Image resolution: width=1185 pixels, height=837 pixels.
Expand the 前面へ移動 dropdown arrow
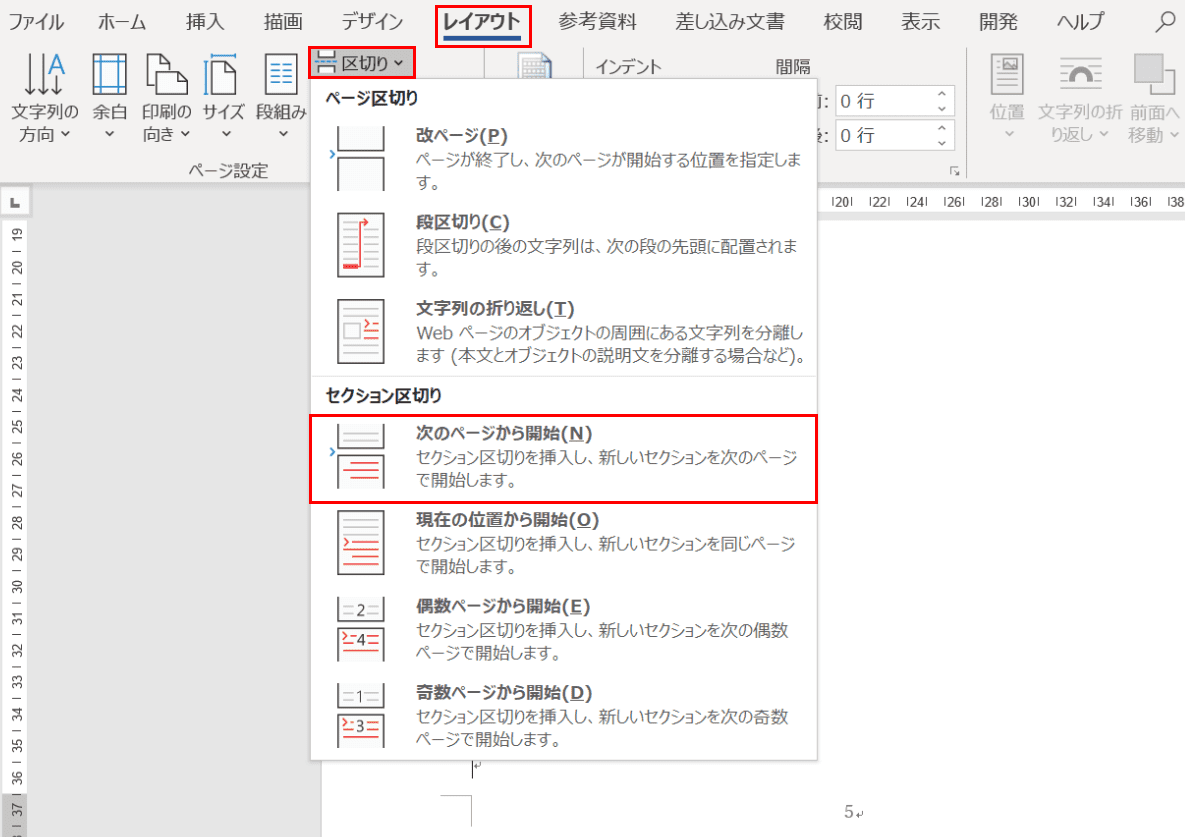click(1174, 134)
